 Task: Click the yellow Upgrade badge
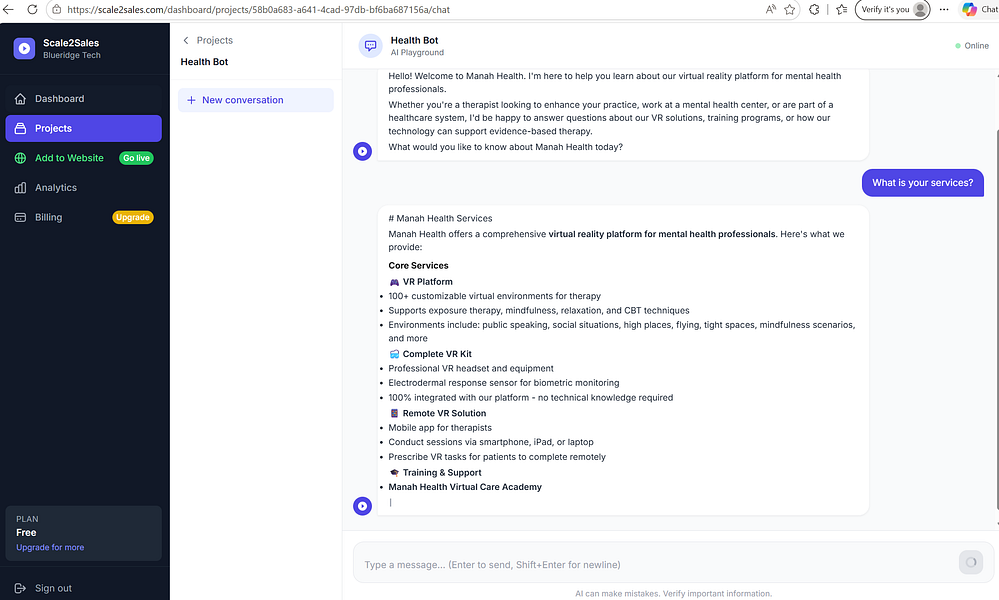(133, 217)
